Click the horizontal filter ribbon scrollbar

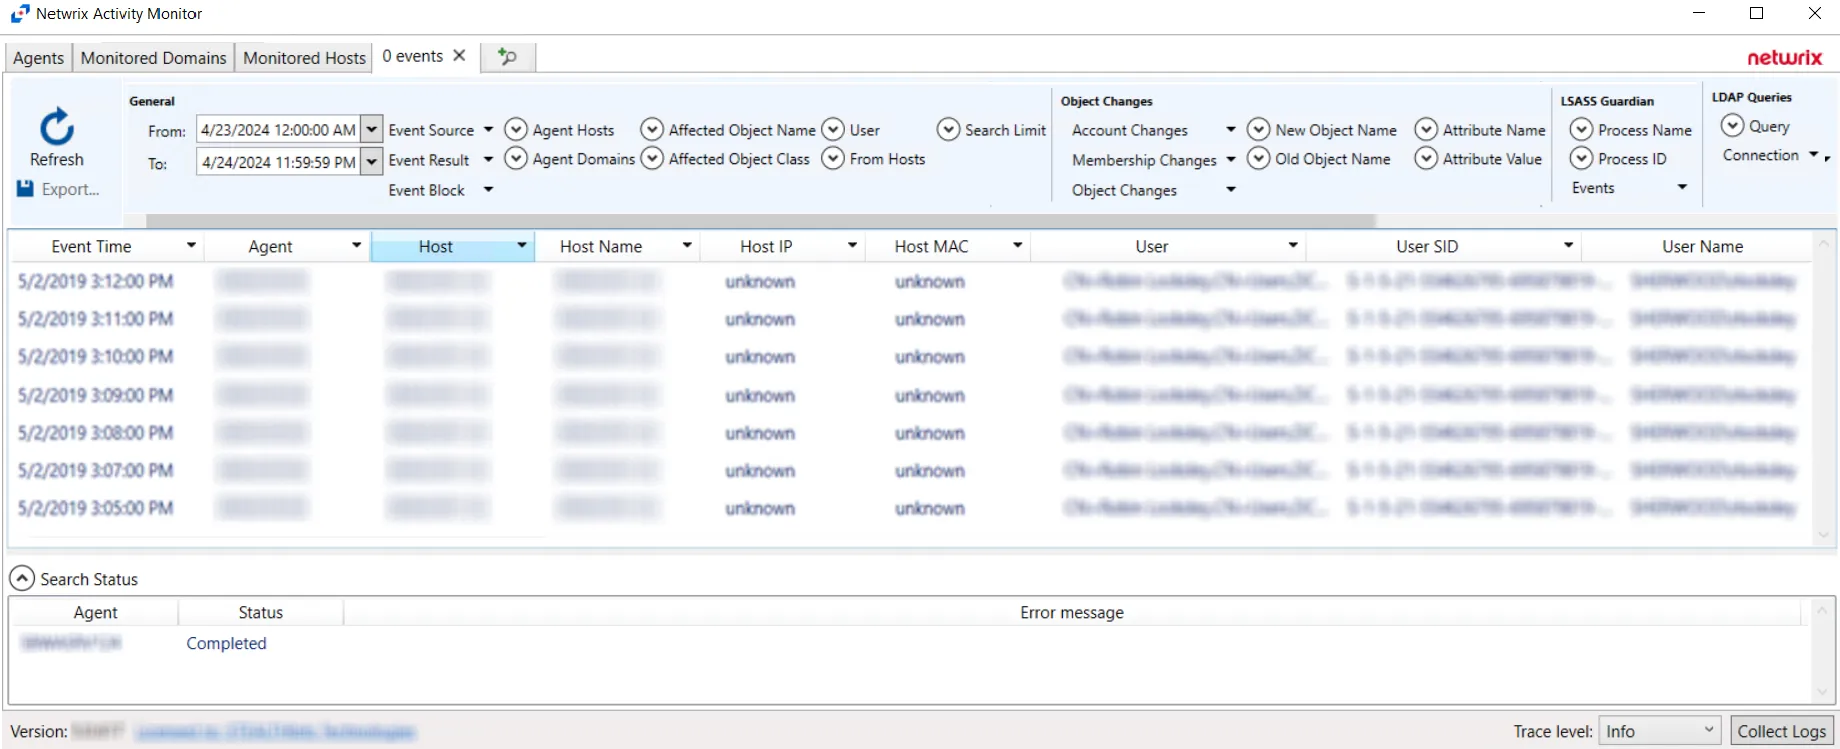760,221
